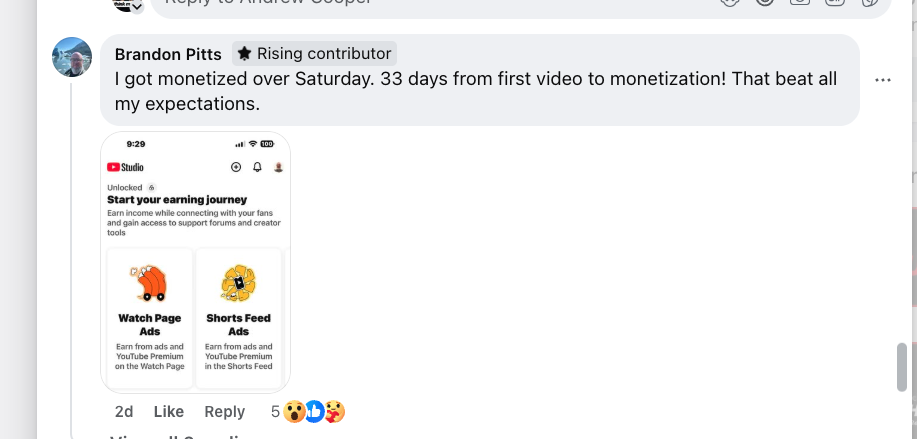Reply to Brandon Pitts' comment
Viewport: 917px width, 439px height.
tap(224, 411)
